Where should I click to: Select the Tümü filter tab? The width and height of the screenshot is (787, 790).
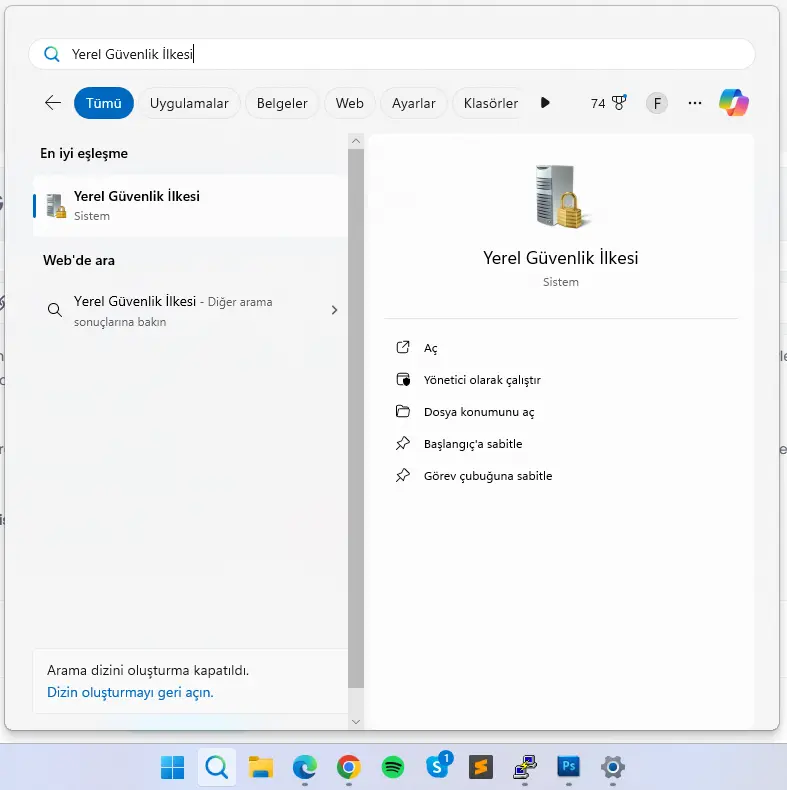click(x=104, y=103)
